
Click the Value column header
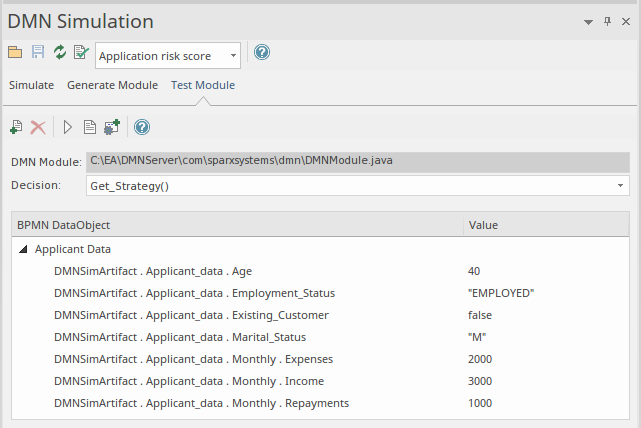tap(483, 225)
